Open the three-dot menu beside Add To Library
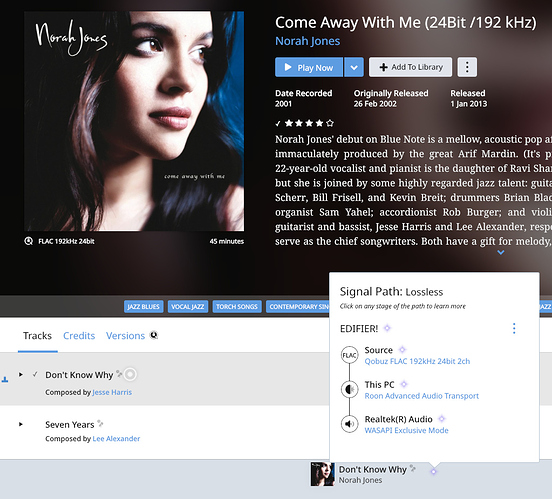The image size is (552, 499). point(467,67)
